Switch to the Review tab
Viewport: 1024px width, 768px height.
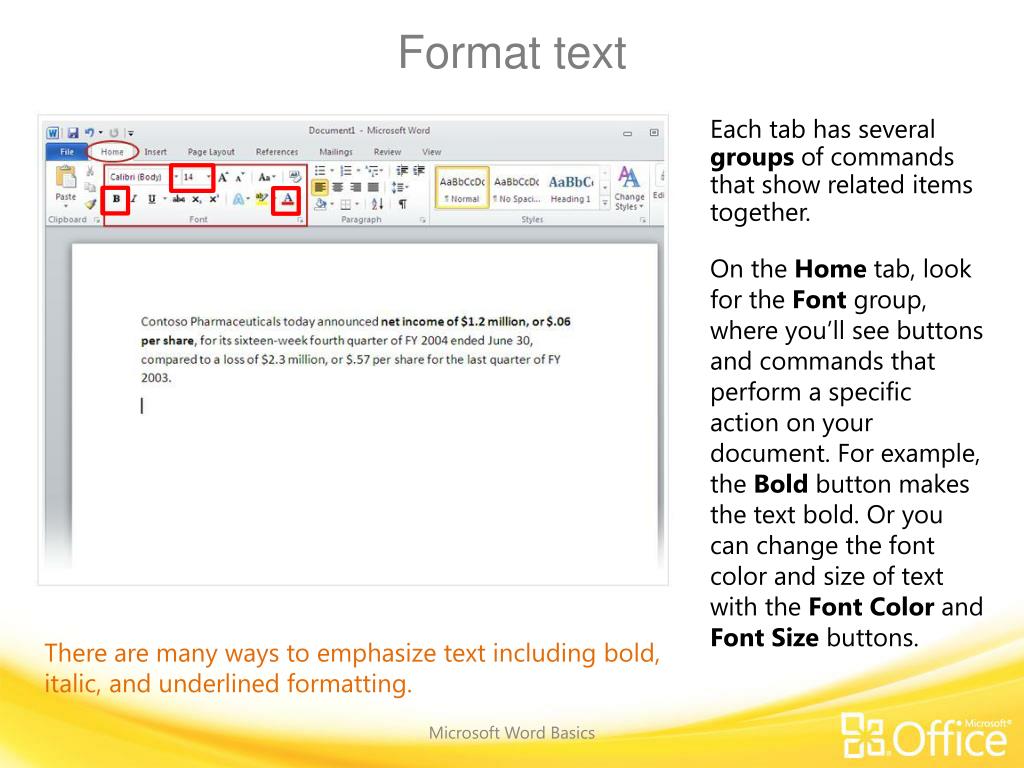click(x=387, y=152)
